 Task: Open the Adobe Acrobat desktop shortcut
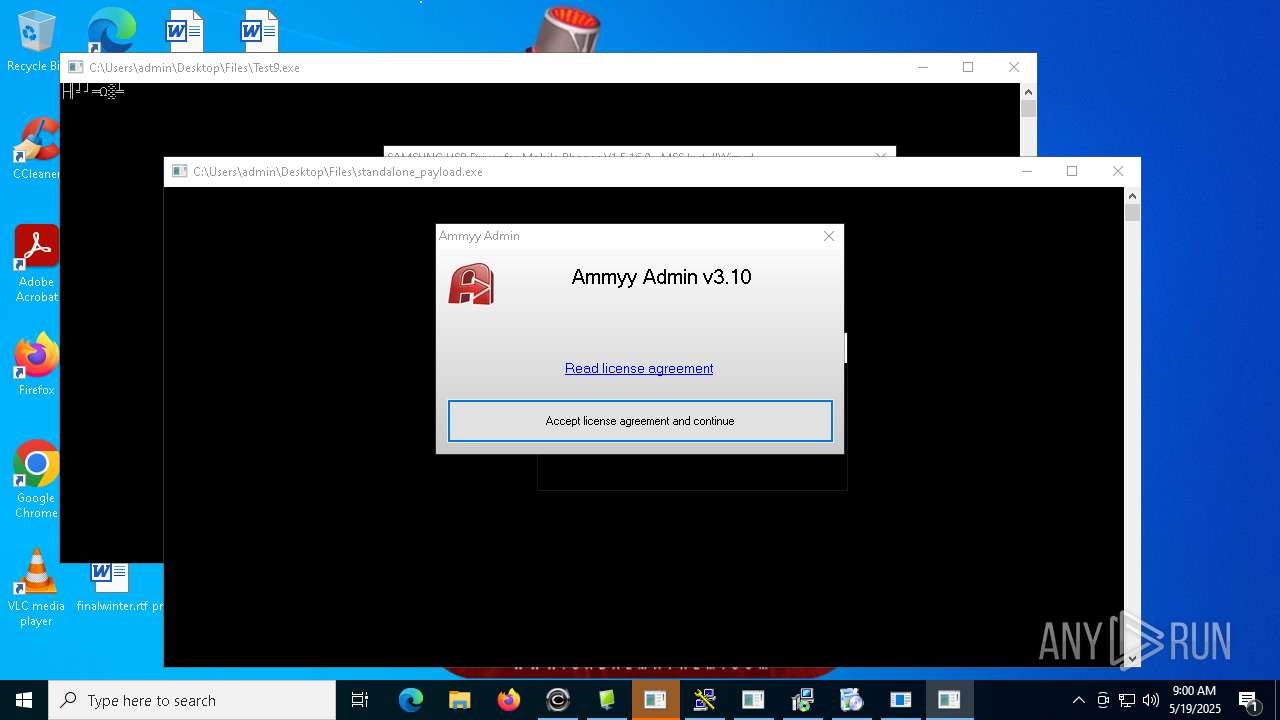(x=36, y=264)
